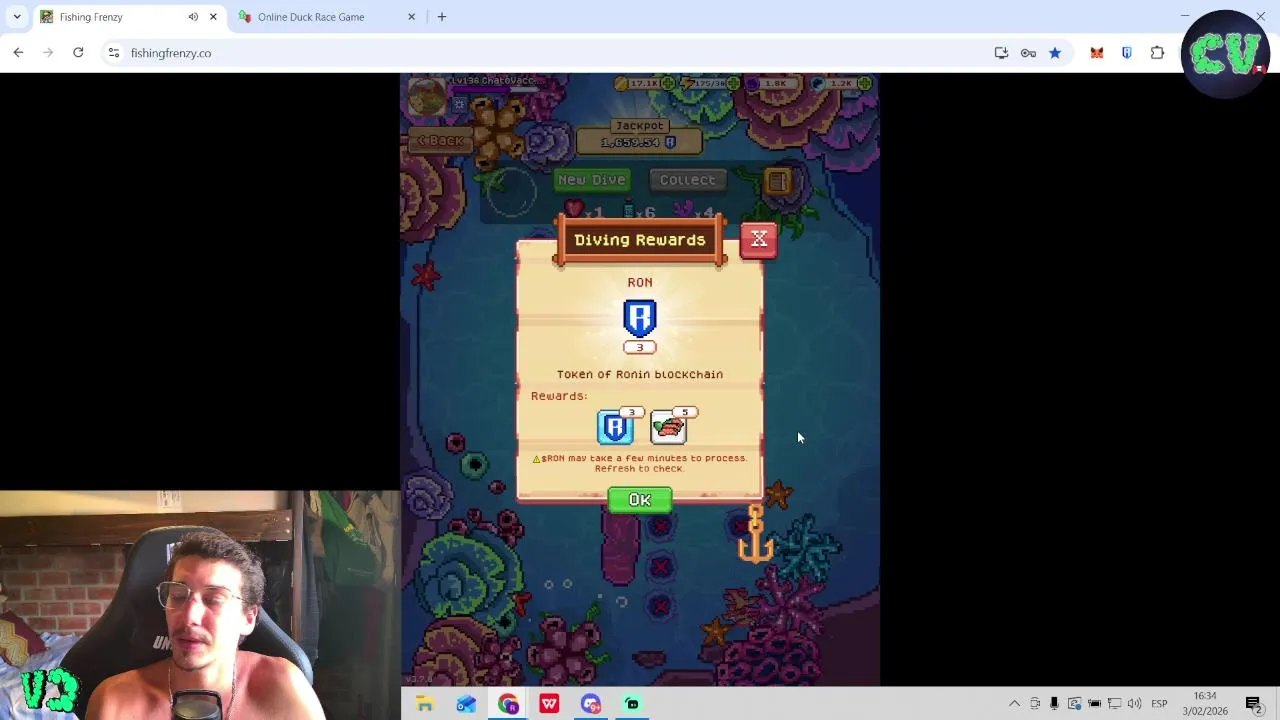Open File Explorer from the taskbar
The height and width of the screenshot is (720, 1280).
click(x=425, y=704)
